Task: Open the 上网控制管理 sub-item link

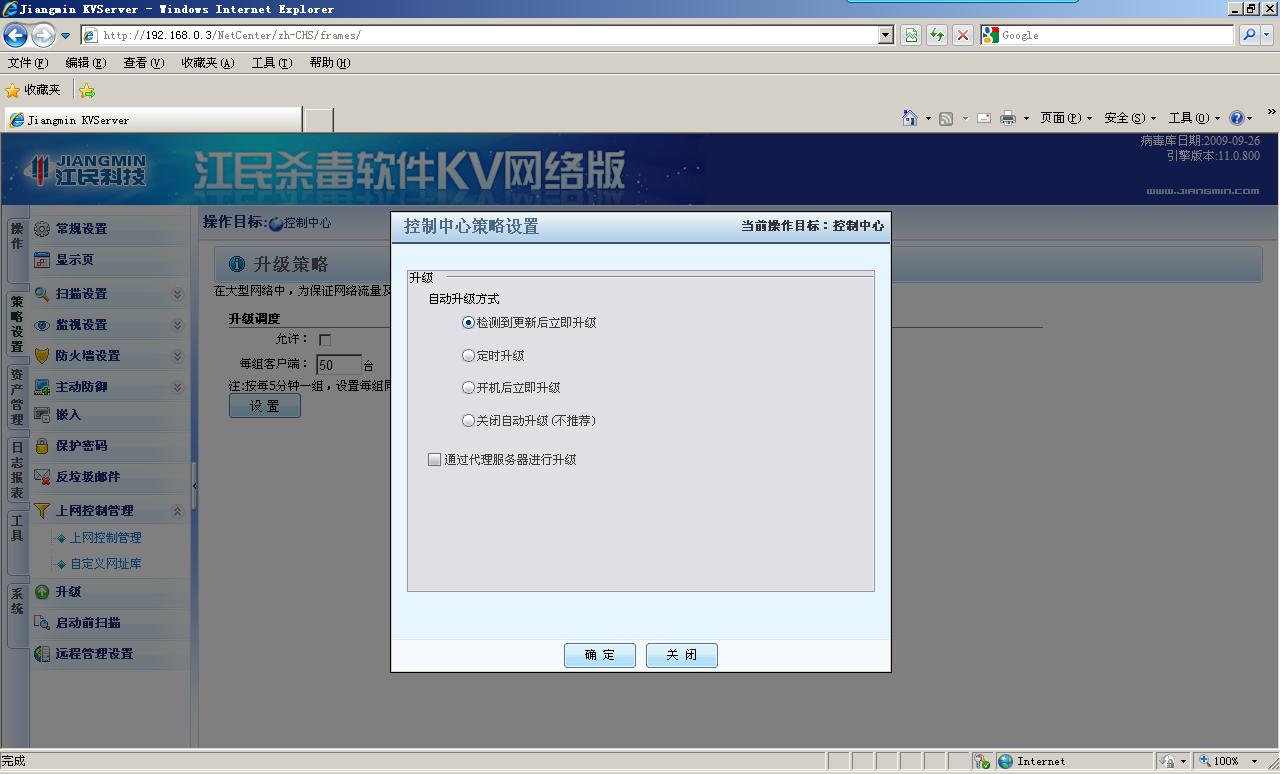Action: pyautogui.click(x=105, y=538)
